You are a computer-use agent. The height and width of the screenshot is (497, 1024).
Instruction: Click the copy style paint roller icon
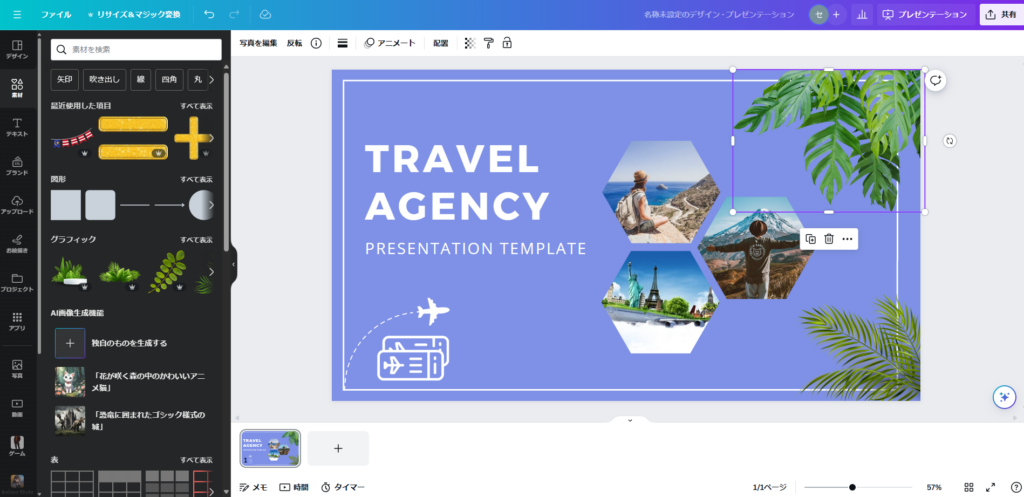(488, 43)
